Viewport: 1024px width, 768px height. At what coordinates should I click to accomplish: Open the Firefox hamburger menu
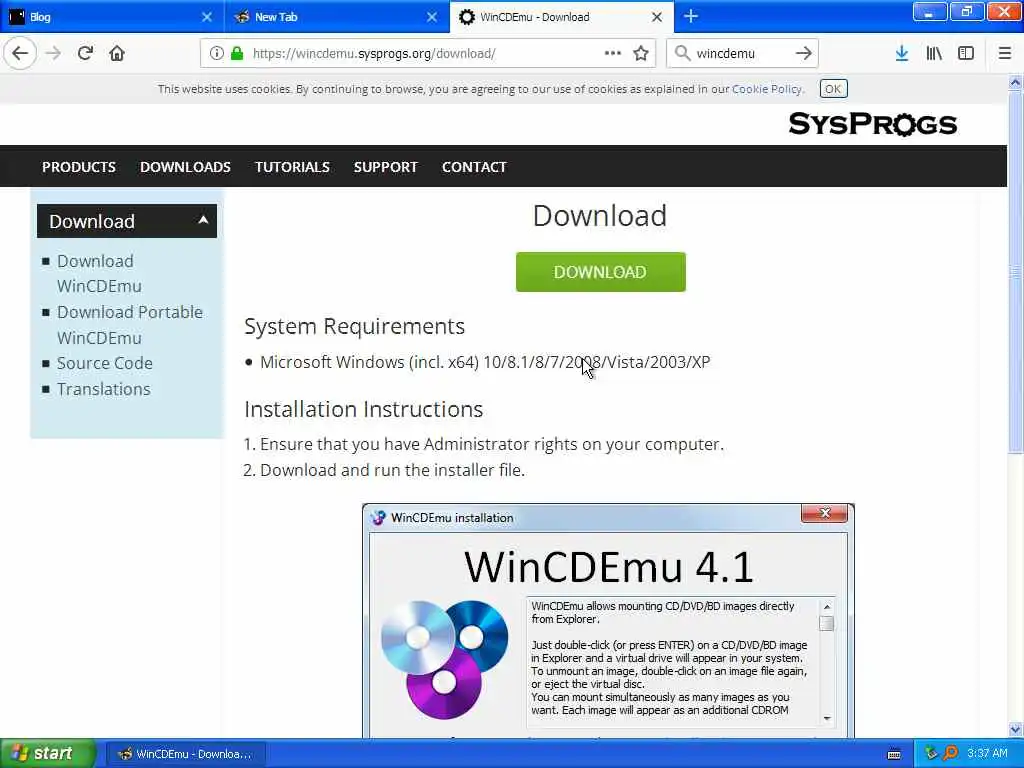[x=1004, y=53]
